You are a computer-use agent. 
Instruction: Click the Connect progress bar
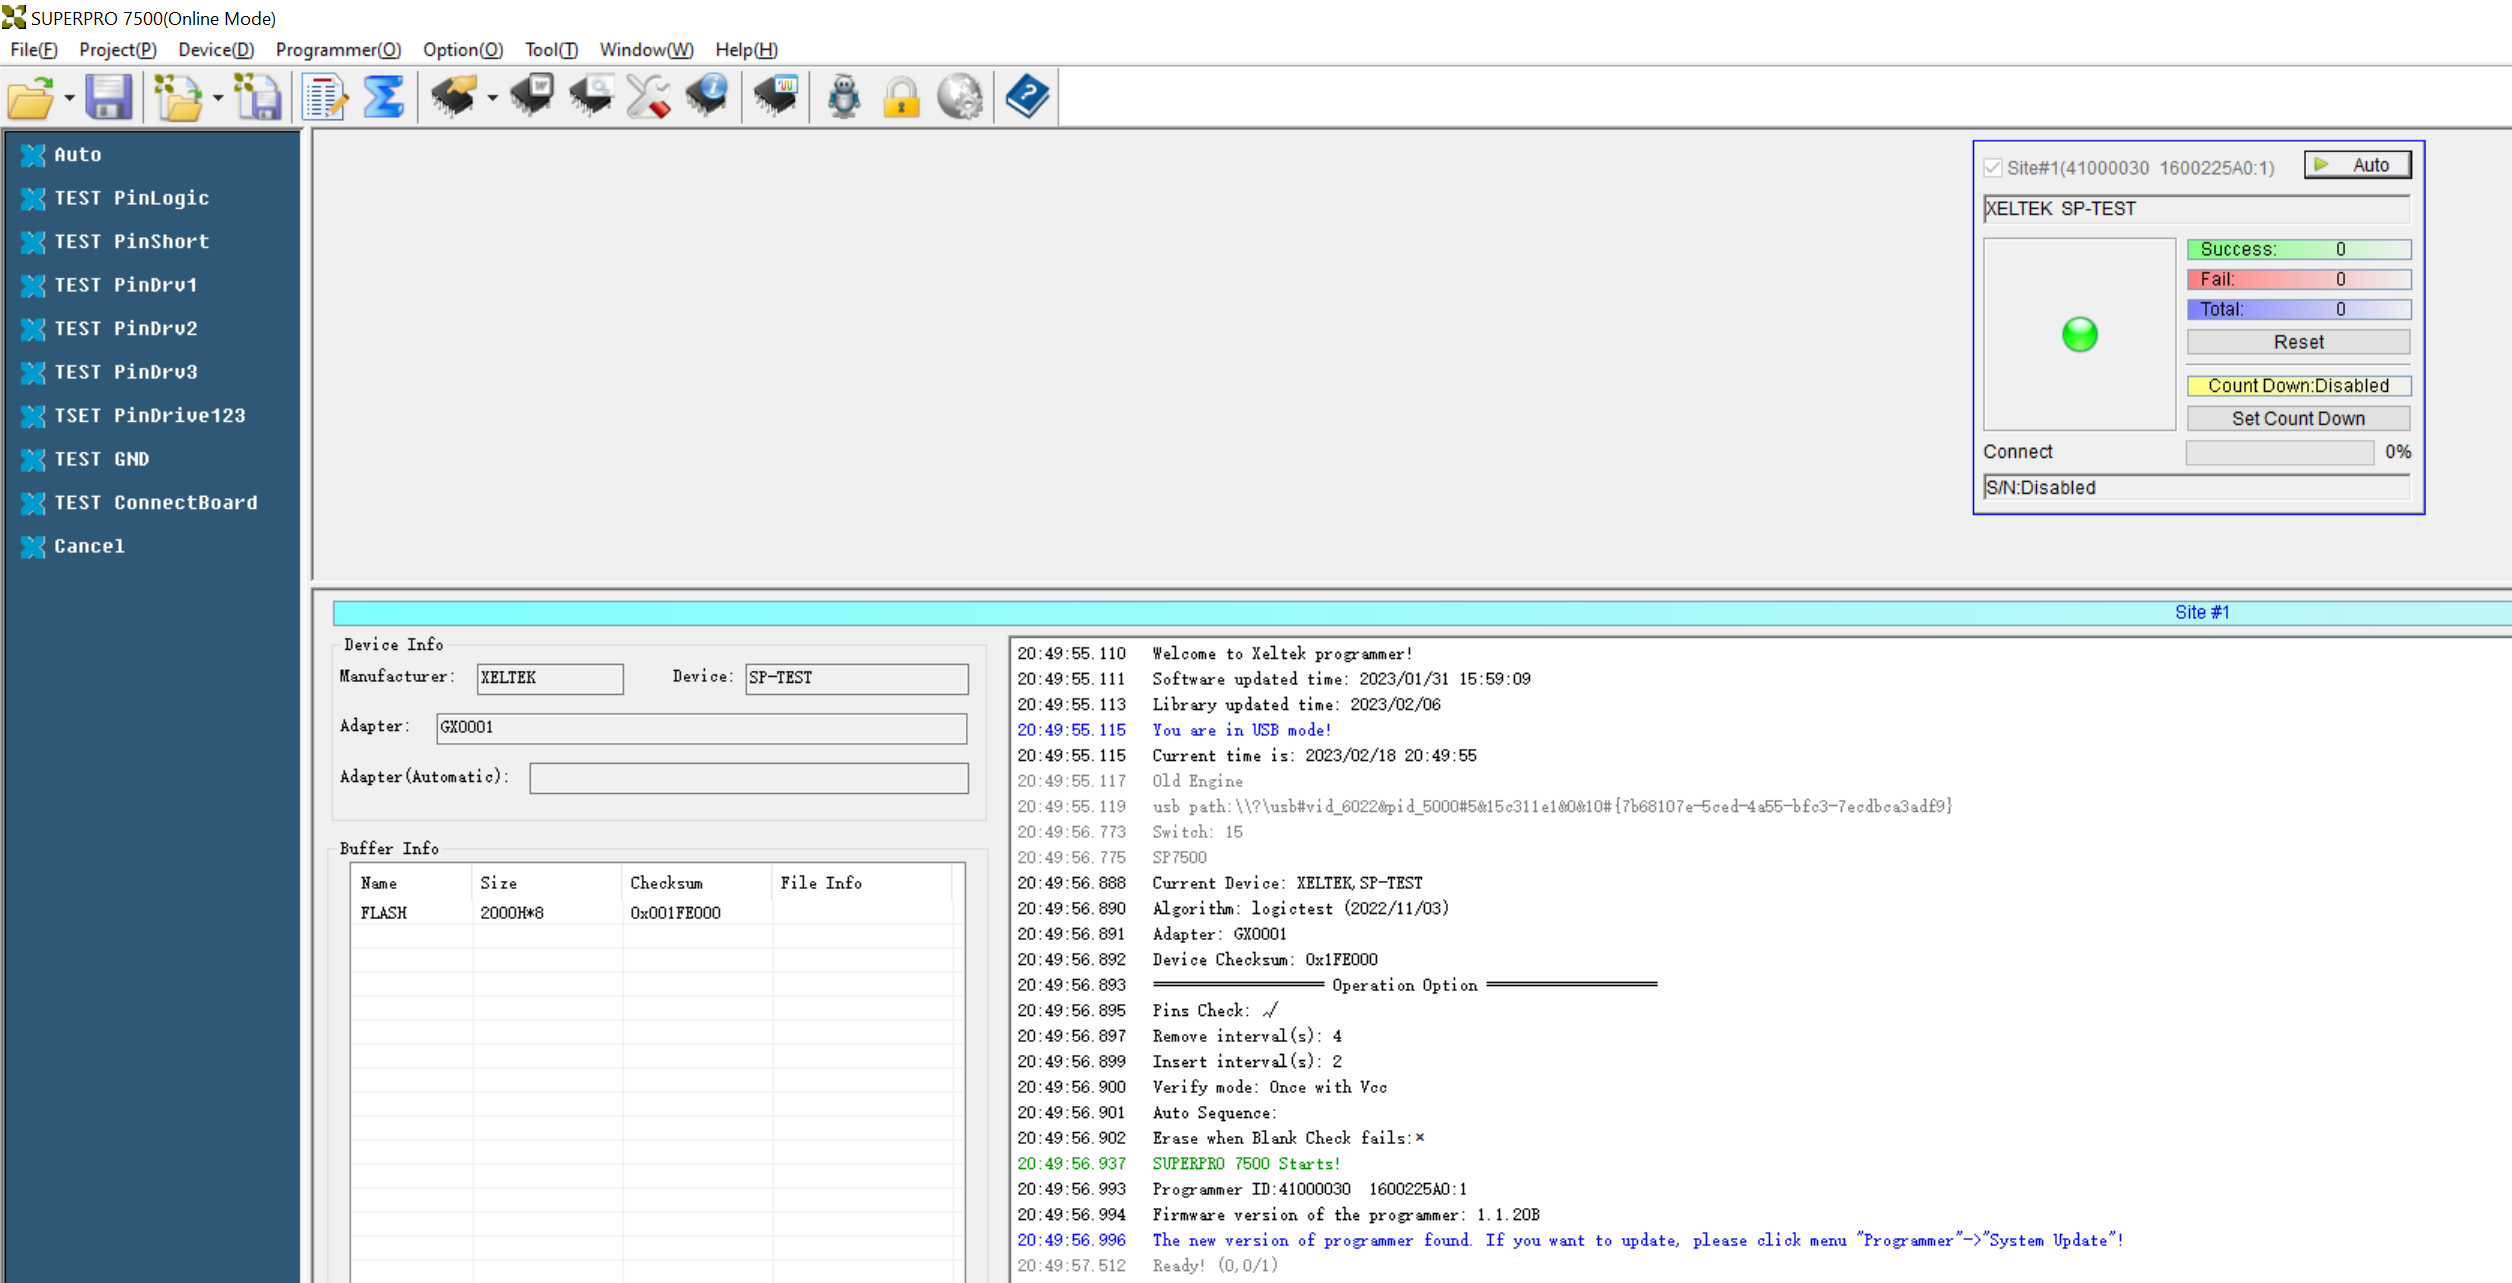click(2279, 453)
